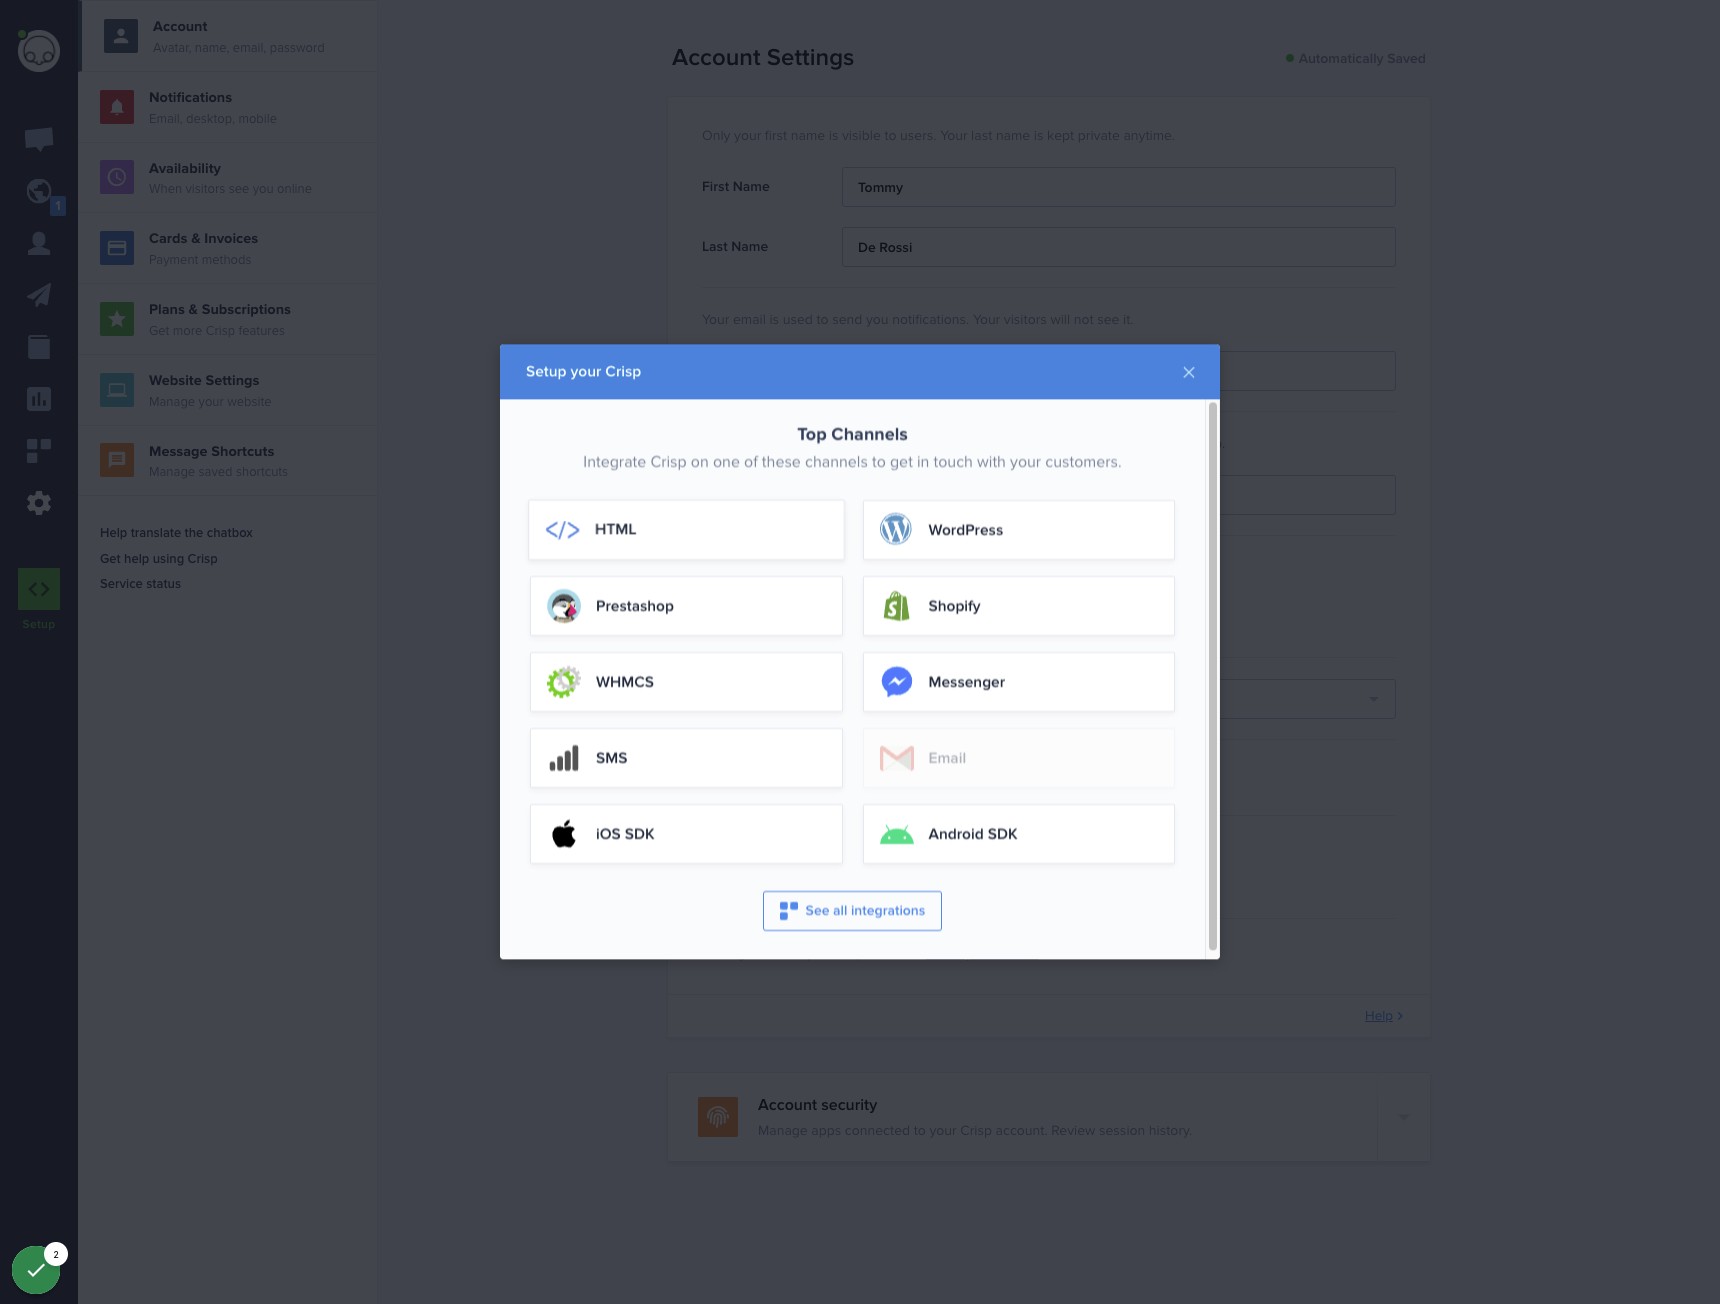Select the WHMCS channel
Image resolution: width=1720 pixels, height=1304 pixels.
pos(686,682)
